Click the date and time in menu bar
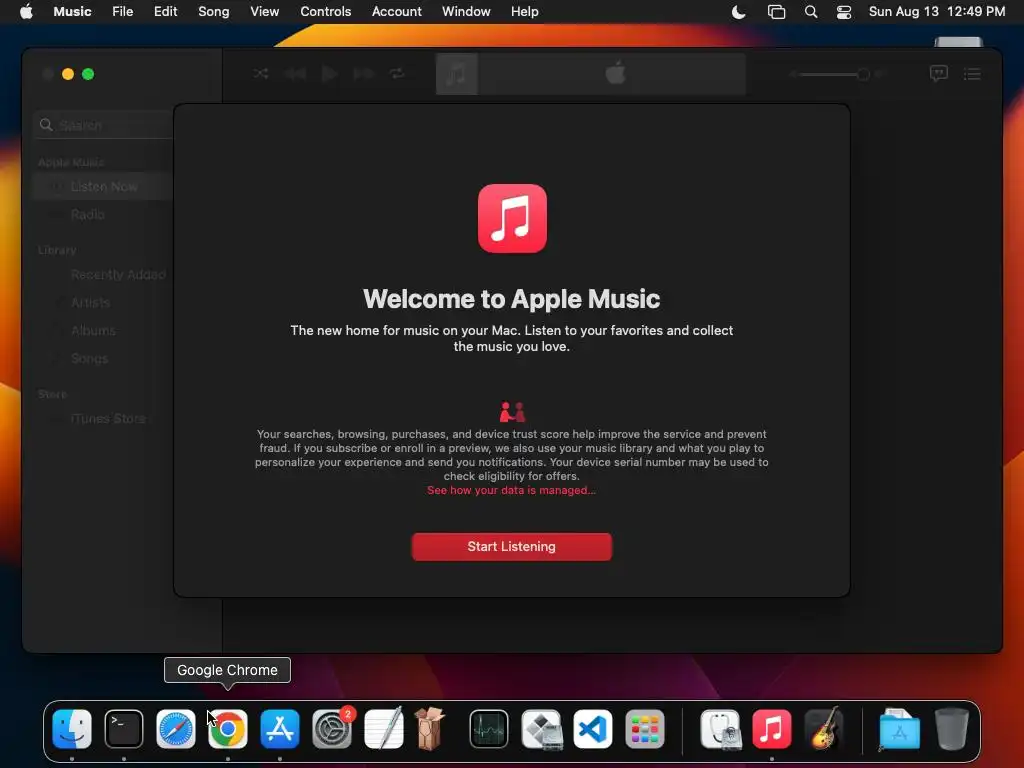Screen dimensions: 1024x768 tap(936, 12)
